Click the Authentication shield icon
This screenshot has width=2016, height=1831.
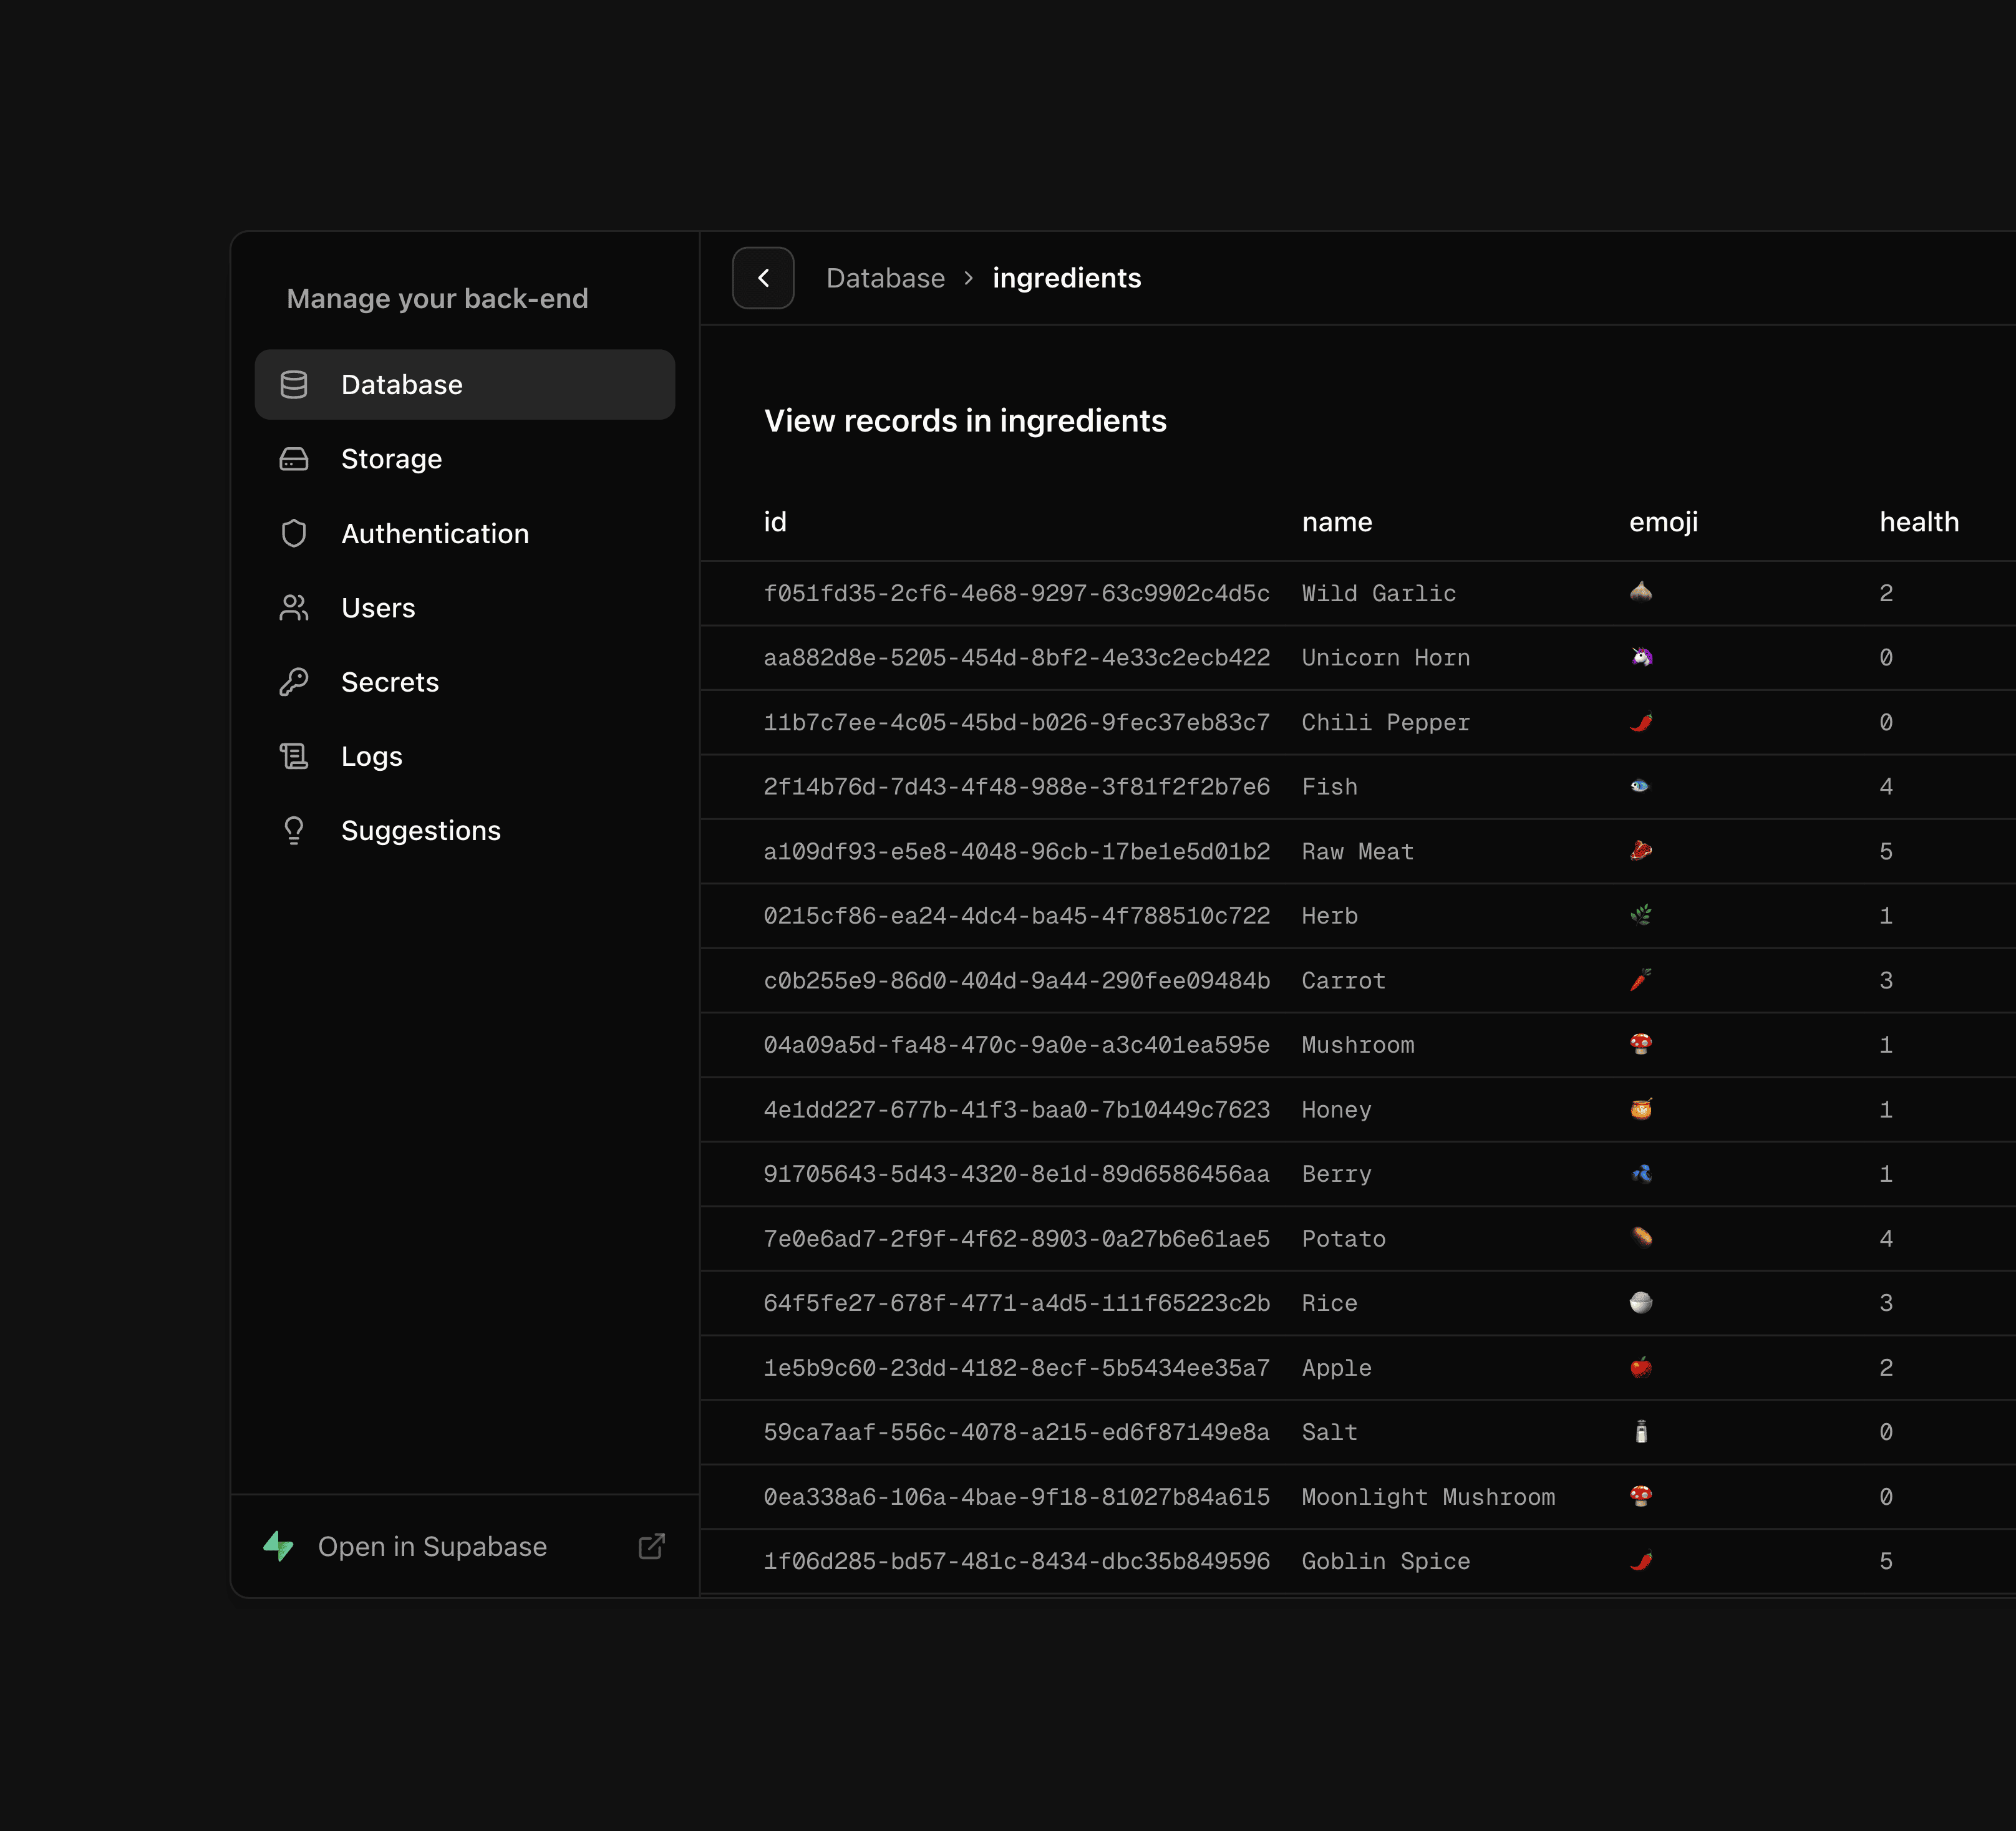pyautogui.click(x=294, y=533)
